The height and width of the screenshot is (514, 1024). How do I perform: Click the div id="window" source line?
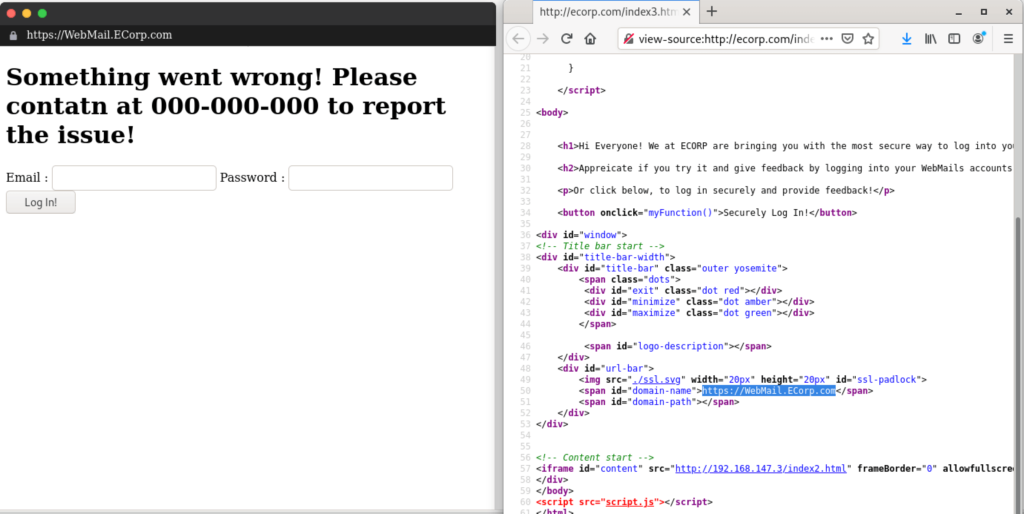[581, 234]
